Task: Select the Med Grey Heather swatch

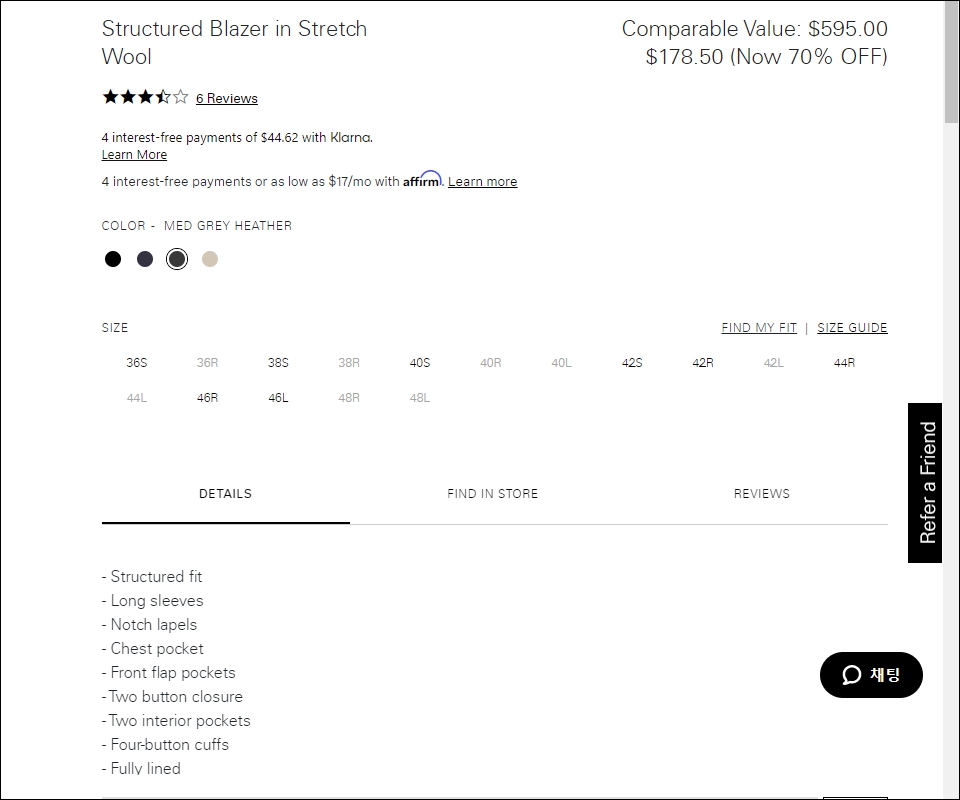Action: pos(177,259)
